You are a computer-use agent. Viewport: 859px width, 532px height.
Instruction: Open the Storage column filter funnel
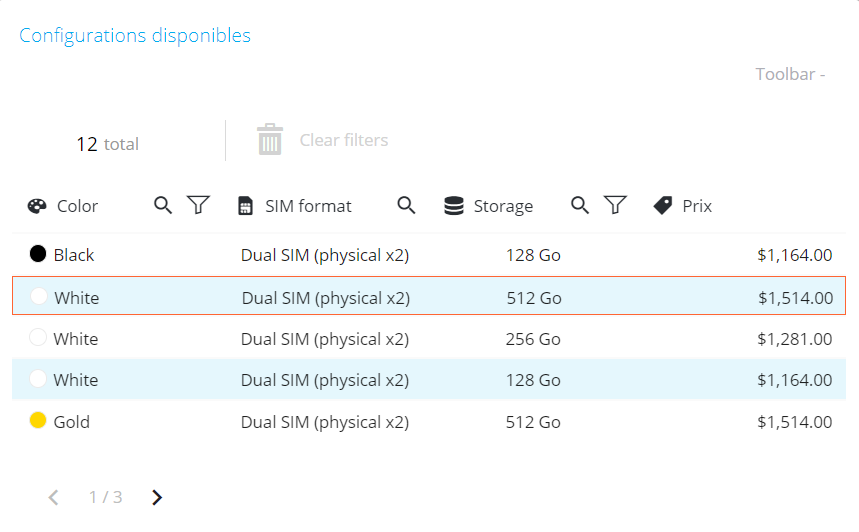pos(615,205)
